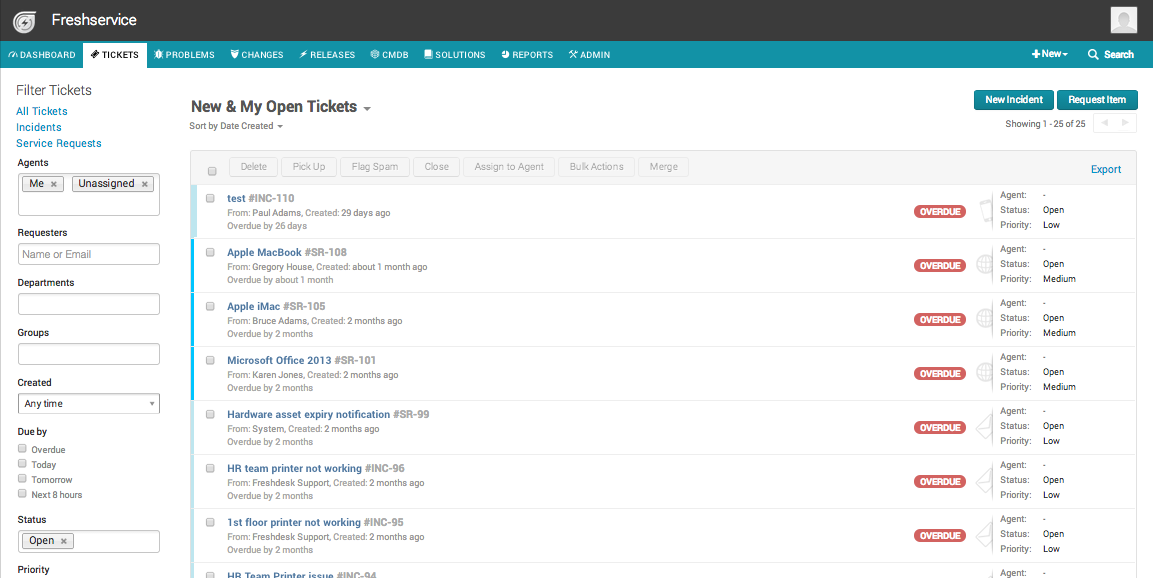Check the Apple MacBook #SR-108 ticket
1153x578 pixels.
tap(210, 252)
